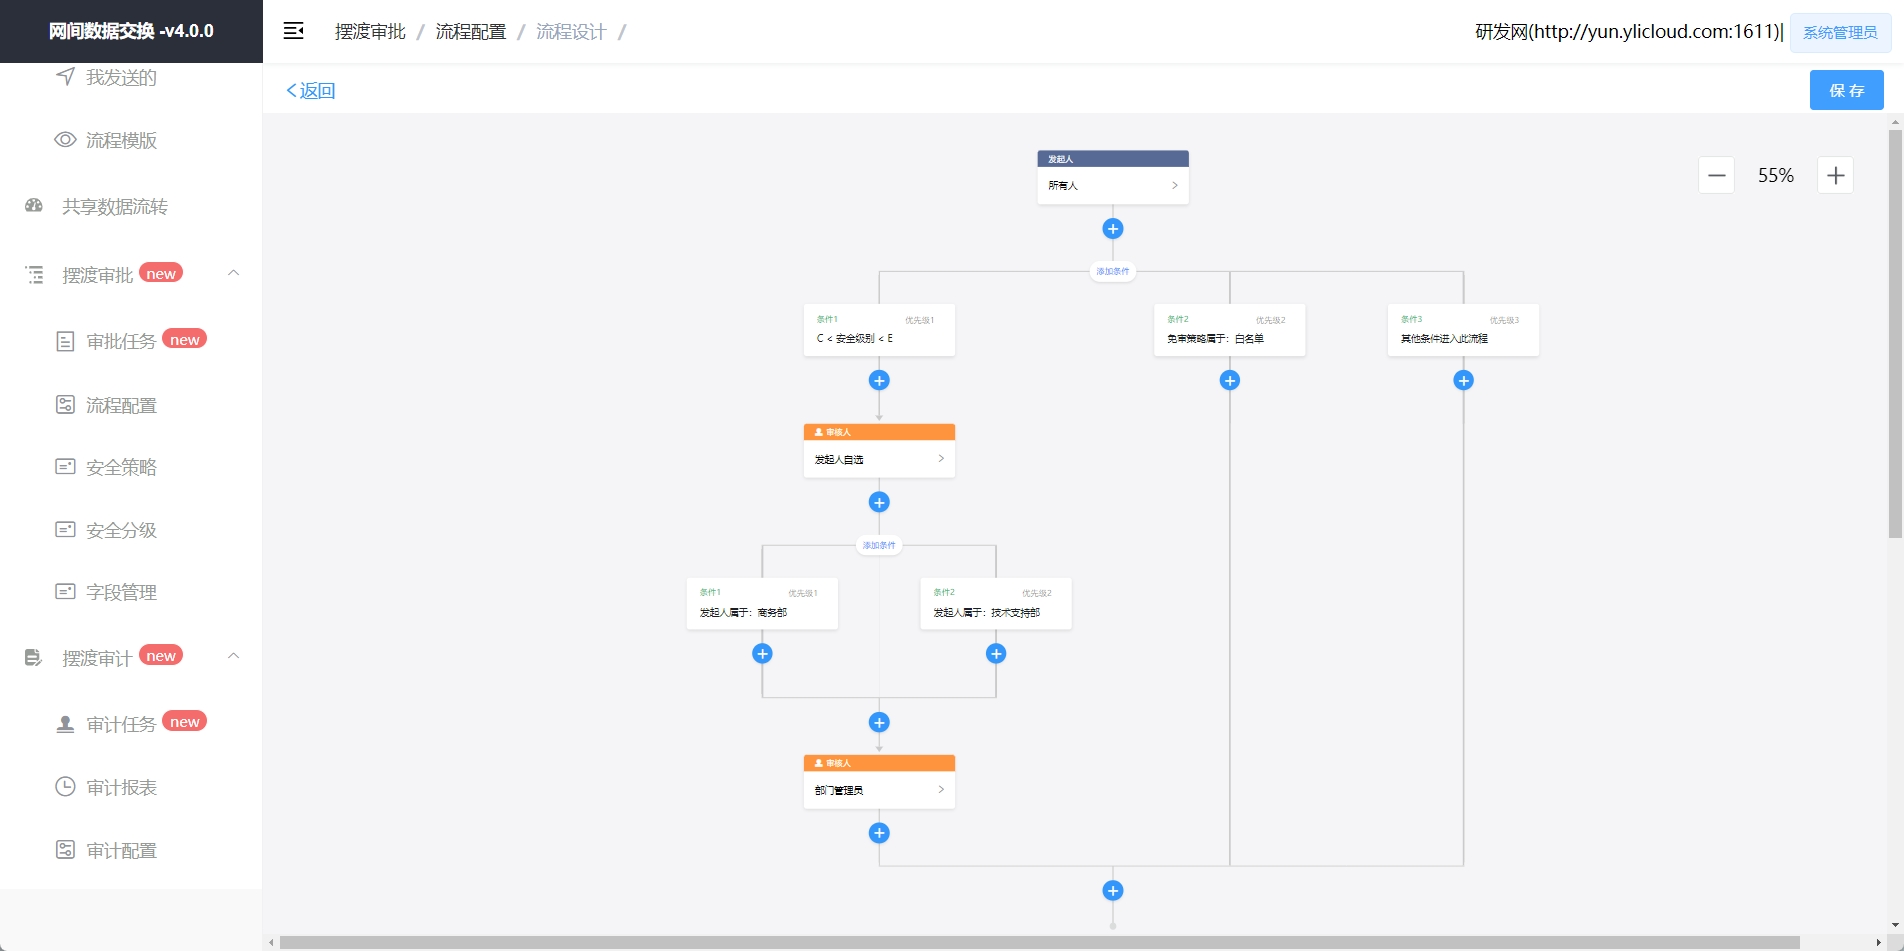Click the zoom in plus button
The width and height of the screenshot is (1904, 951).
tap(1835, 176)
